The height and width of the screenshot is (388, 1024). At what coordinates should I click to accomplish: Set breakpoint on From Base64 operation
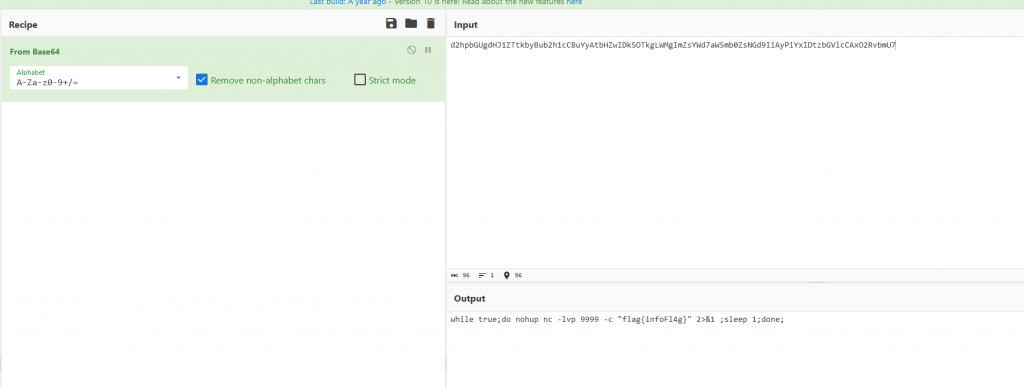[x=428, y=50]
